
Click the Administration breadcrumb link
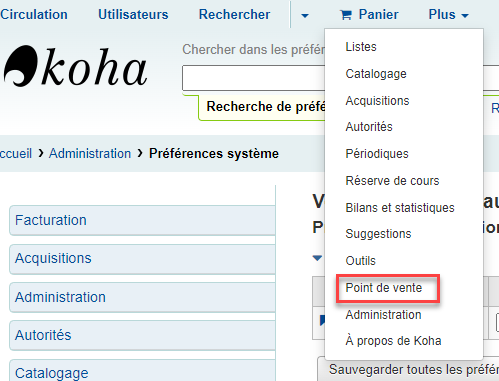(90, 154)
